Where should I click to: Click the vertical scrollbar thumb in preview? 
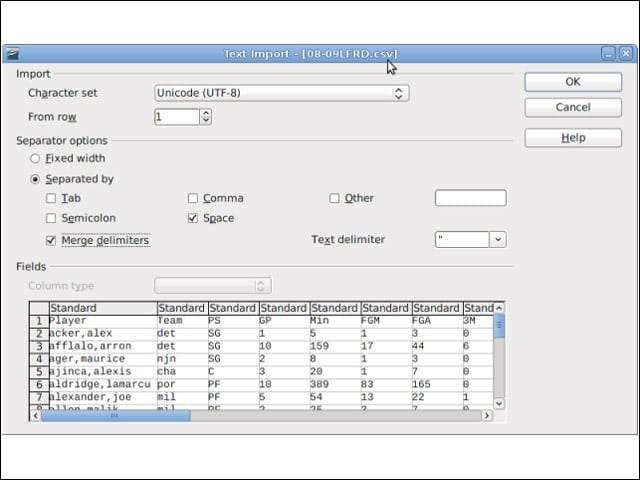pos(499,326)
